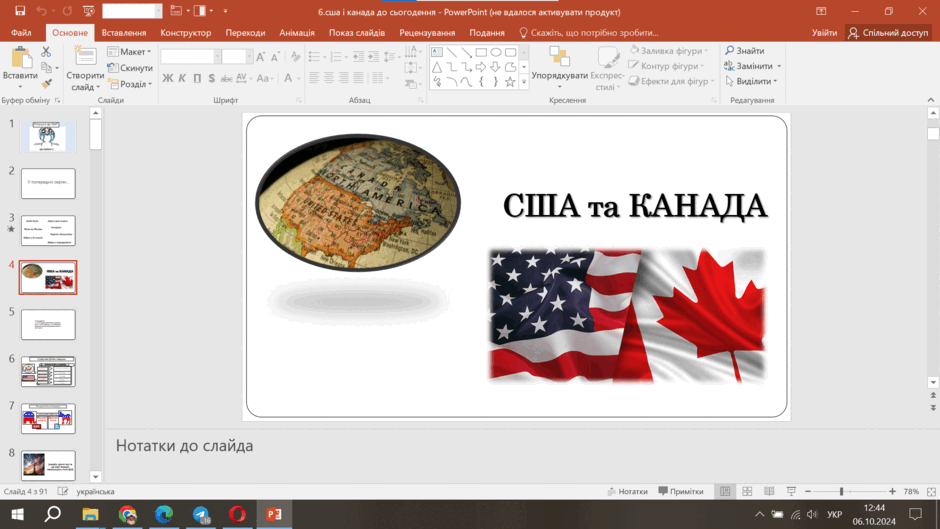Switch to Reading view in the status bar

click(769, 491)
